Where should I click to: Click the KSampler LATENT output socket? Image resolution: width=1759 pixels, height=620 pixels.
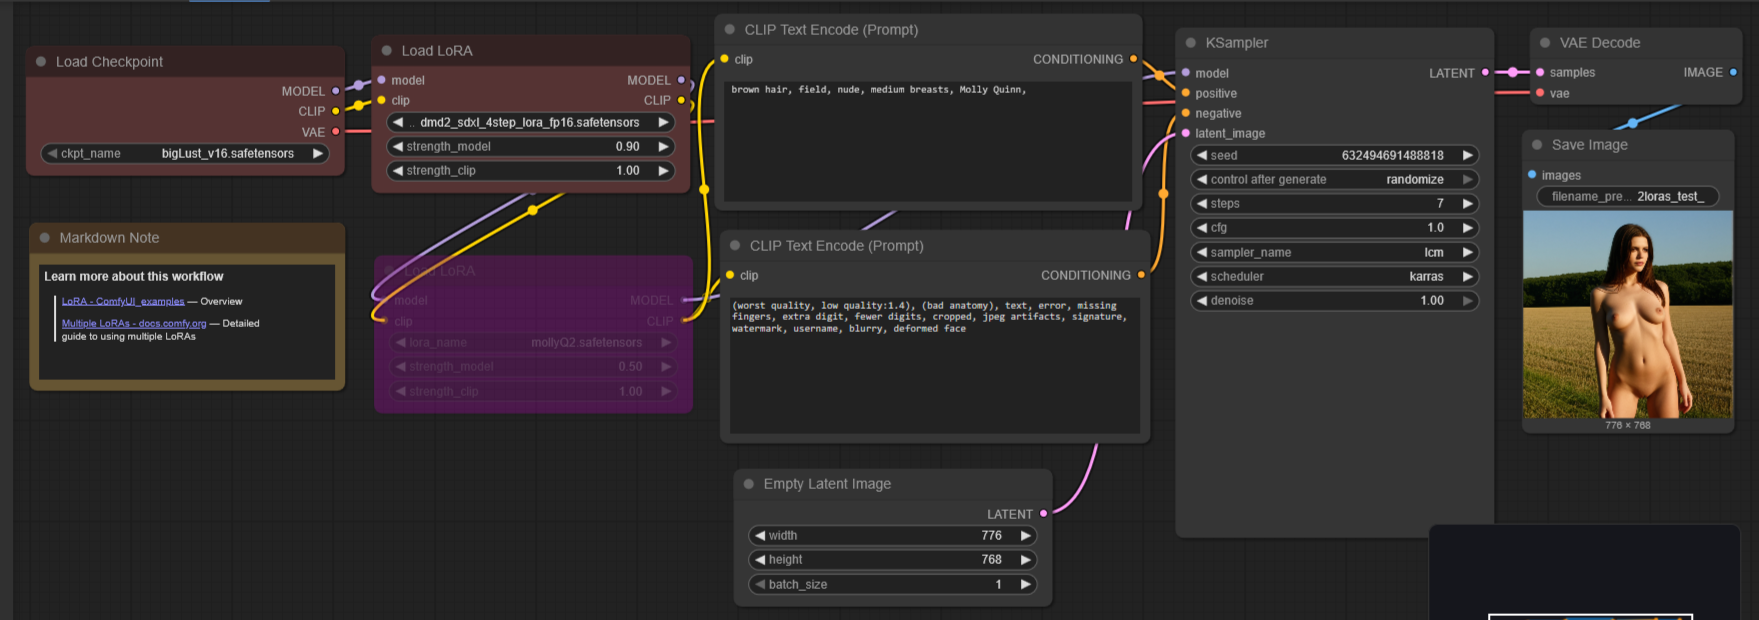(1485, 73)
